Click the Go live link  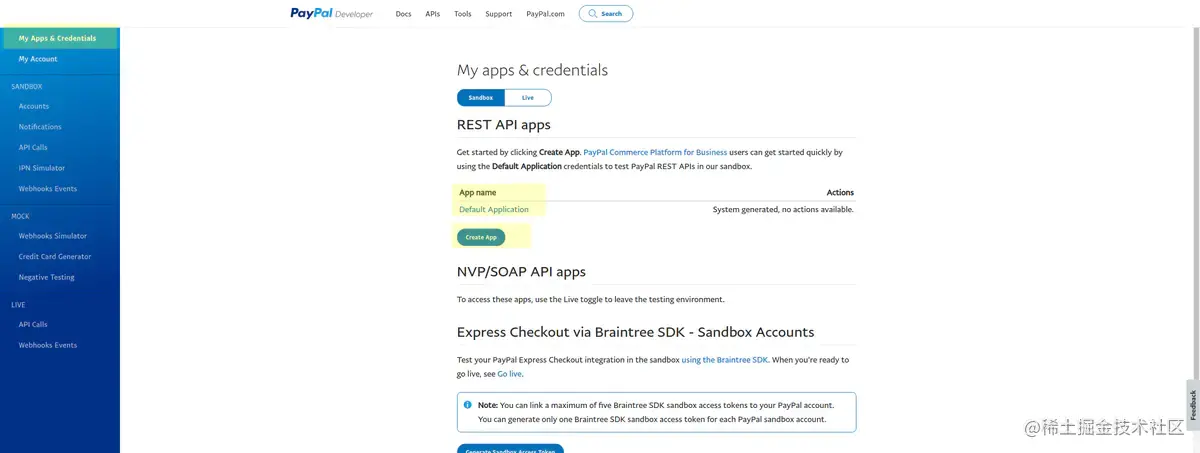tap(509, 374)
